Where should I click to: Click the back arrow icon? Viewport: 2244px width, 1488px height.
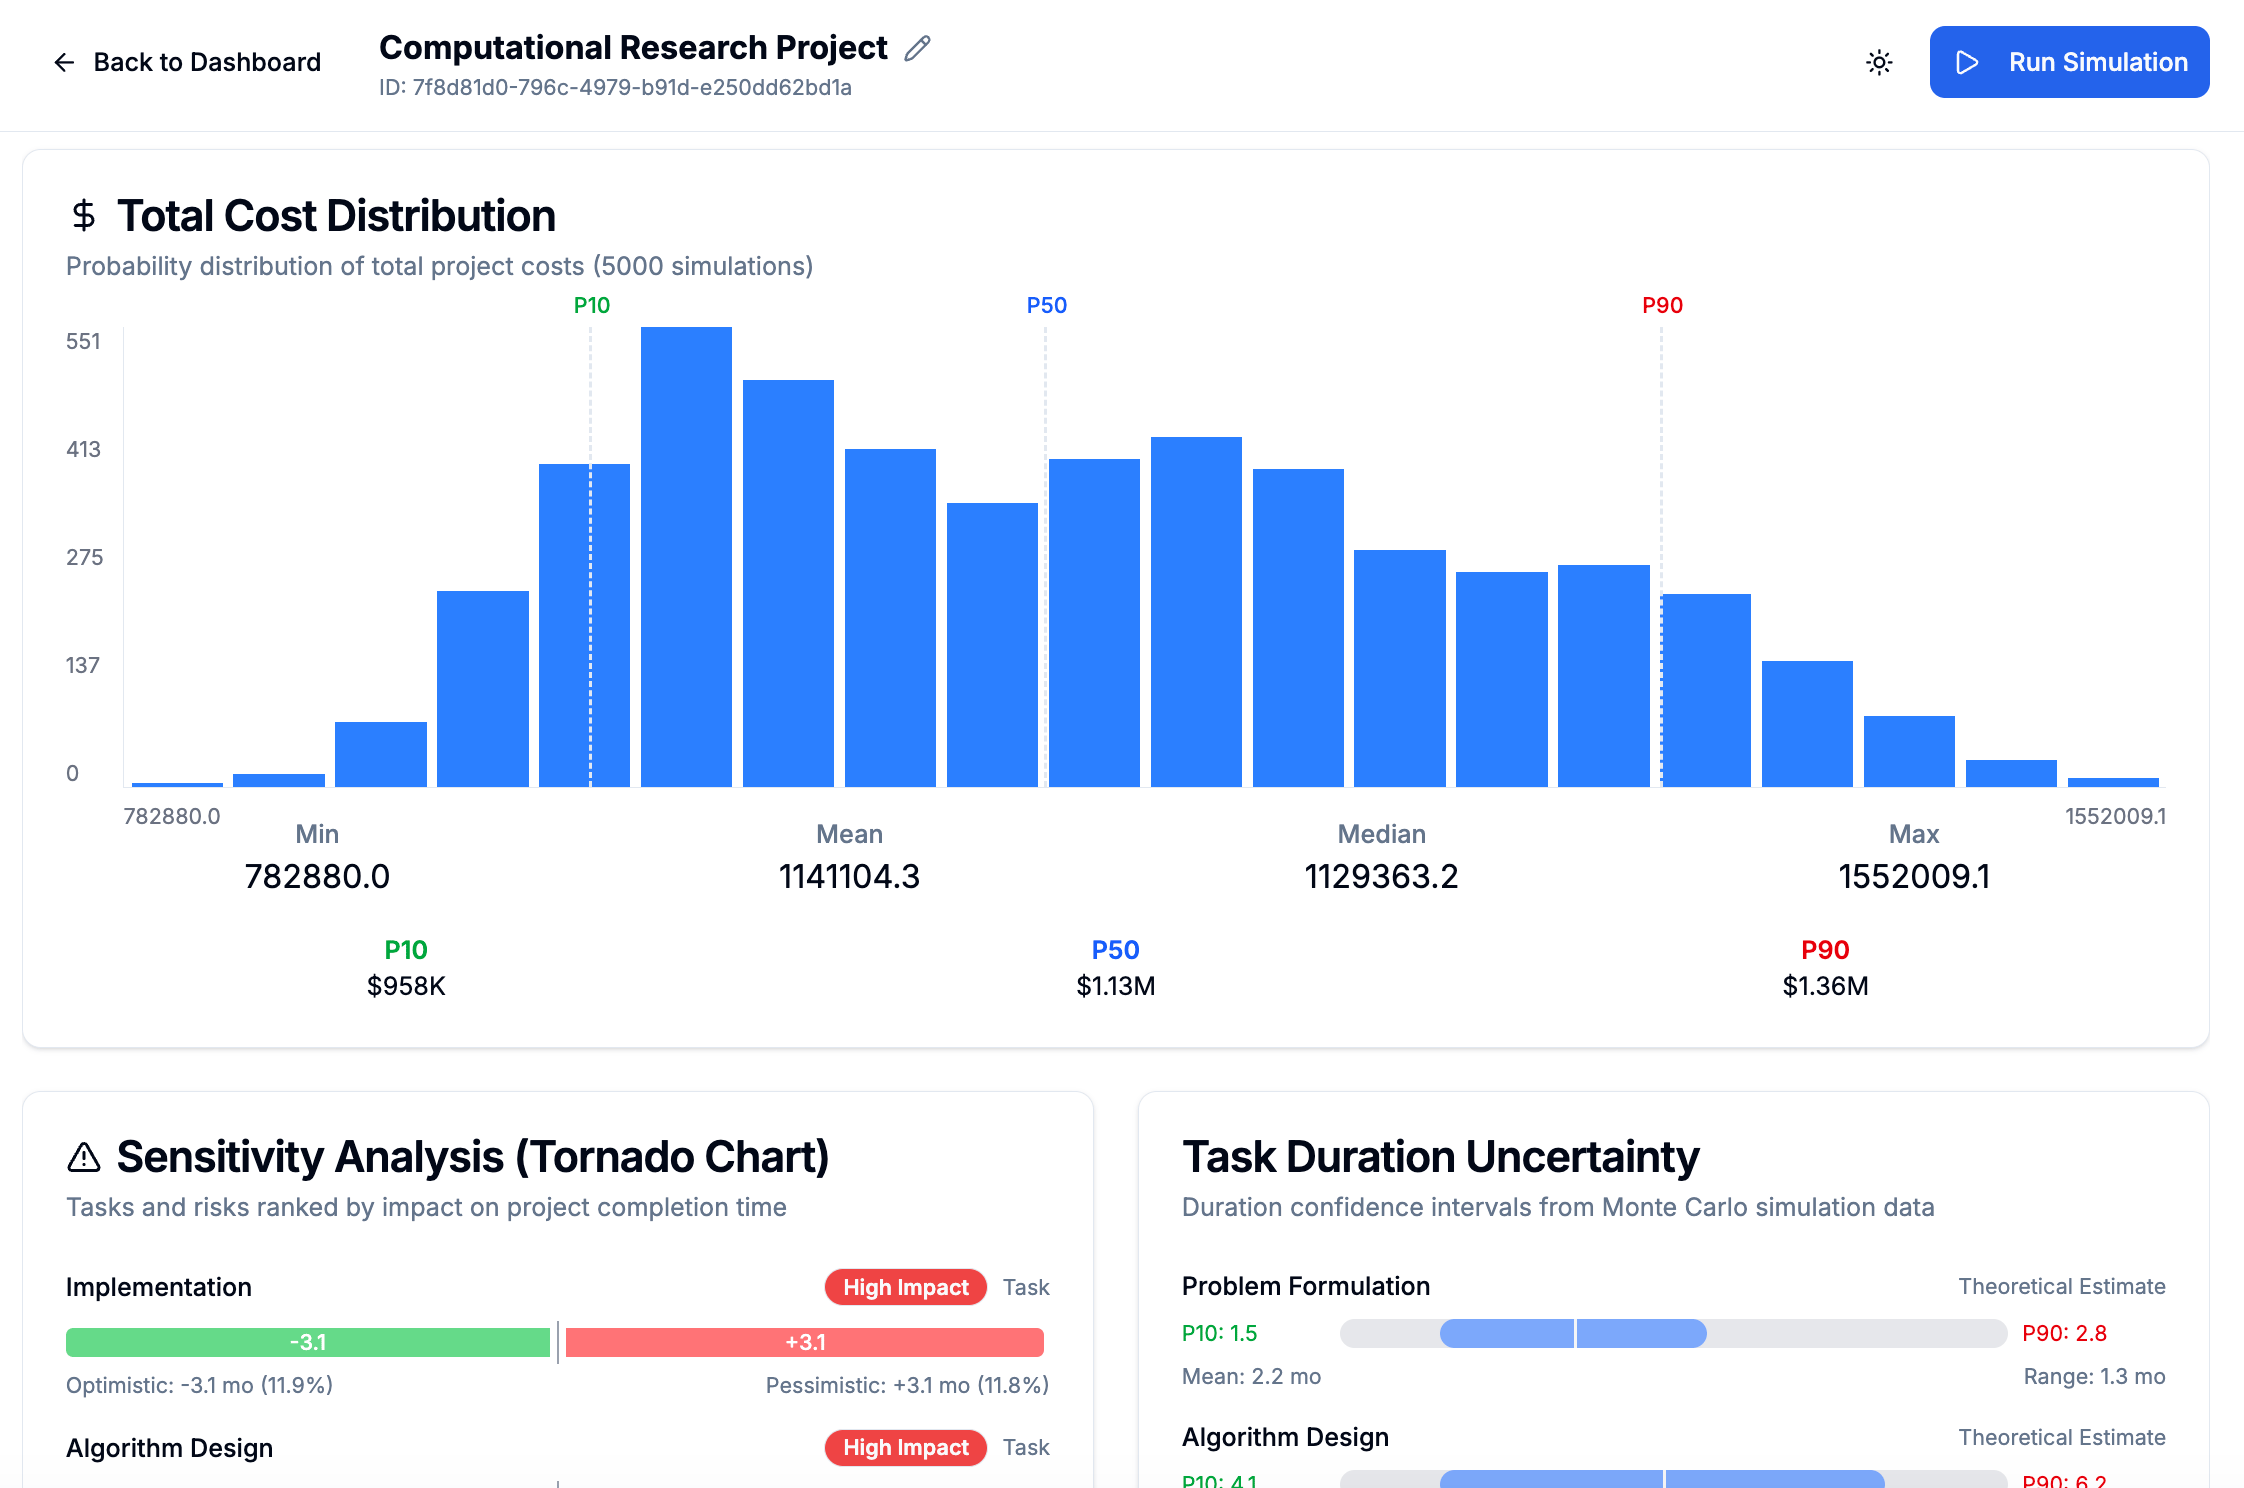[x=64, y=62]
